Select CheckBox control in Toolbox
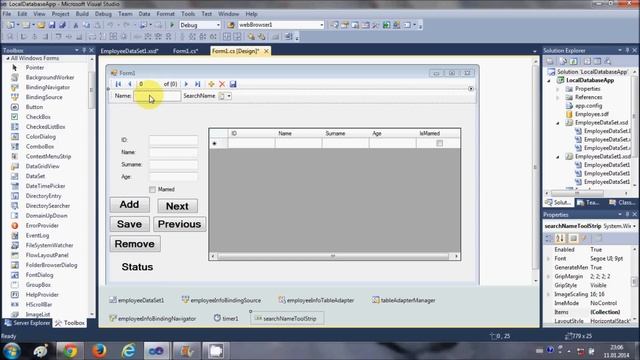The height and width of the screenshot is (360, 640). pyautogui.click(x=38, y=117)
